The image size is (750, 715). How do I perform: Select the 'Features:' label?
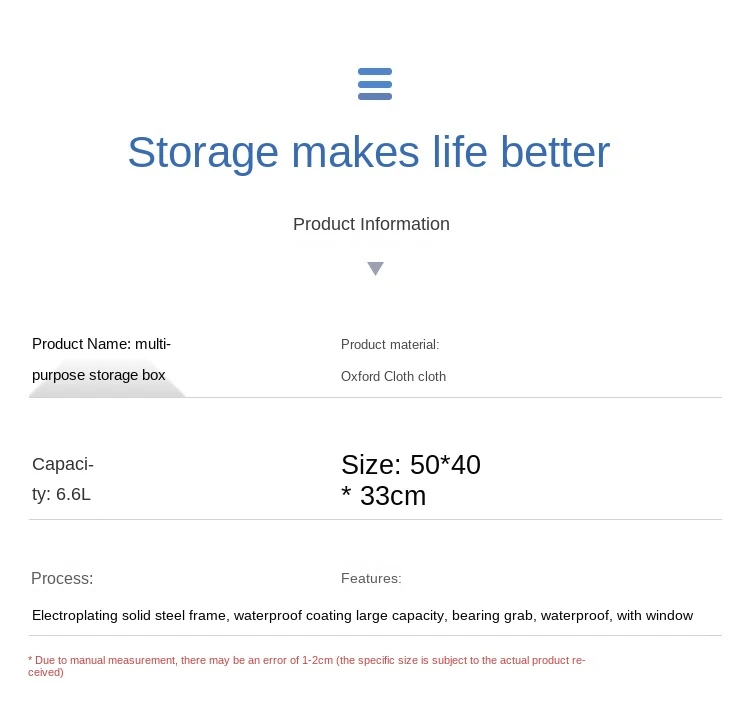click(x=371, y=578)
